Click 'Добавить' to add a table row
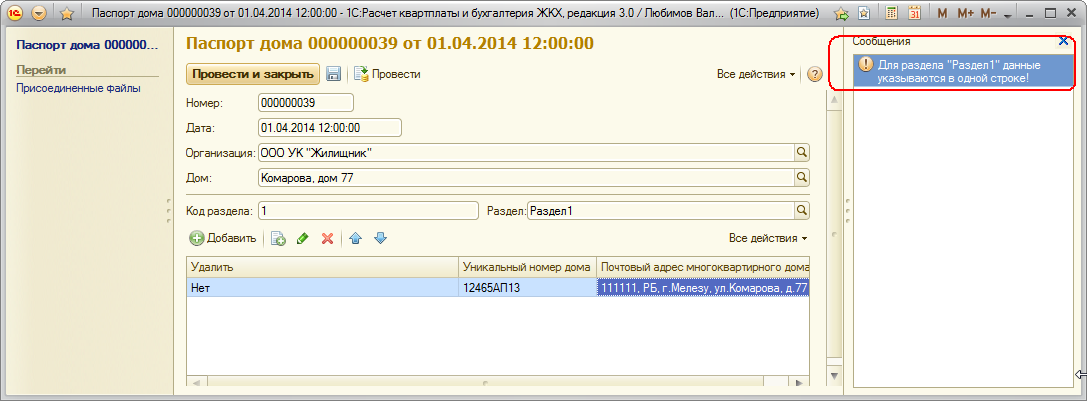 223,238
